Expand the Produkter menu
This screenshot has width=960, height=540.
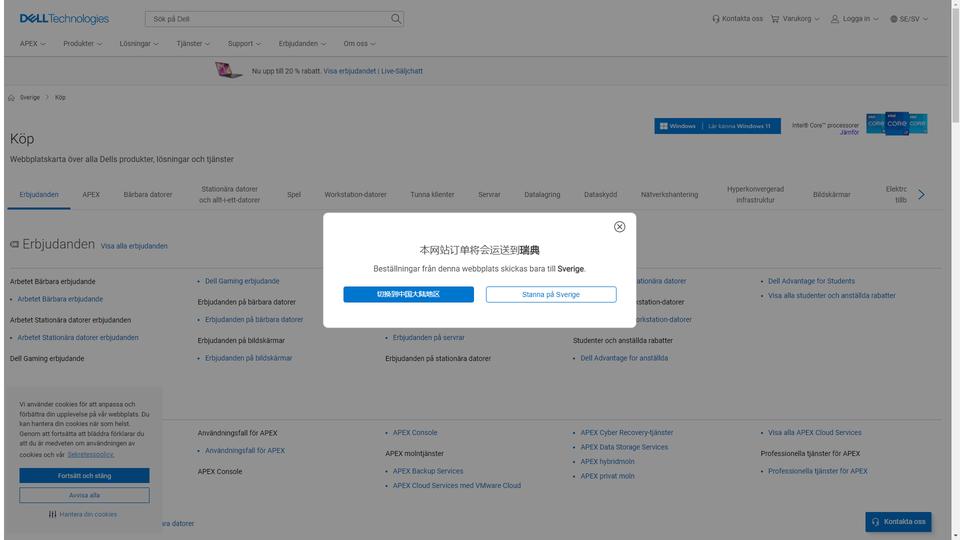pyautogui.click(x=83, y=43)
